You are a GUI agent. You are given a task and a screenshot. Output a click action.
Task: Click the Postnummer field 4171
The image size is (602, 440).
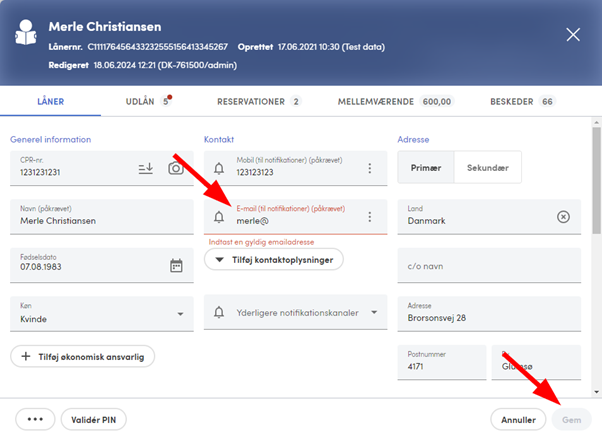point(442,362)
